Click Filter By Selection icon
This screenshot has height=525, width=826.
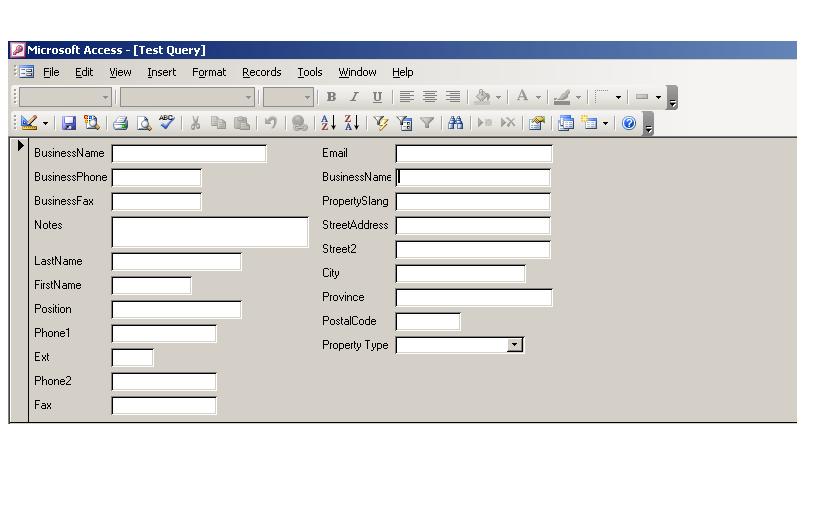[x=381, y=123]
